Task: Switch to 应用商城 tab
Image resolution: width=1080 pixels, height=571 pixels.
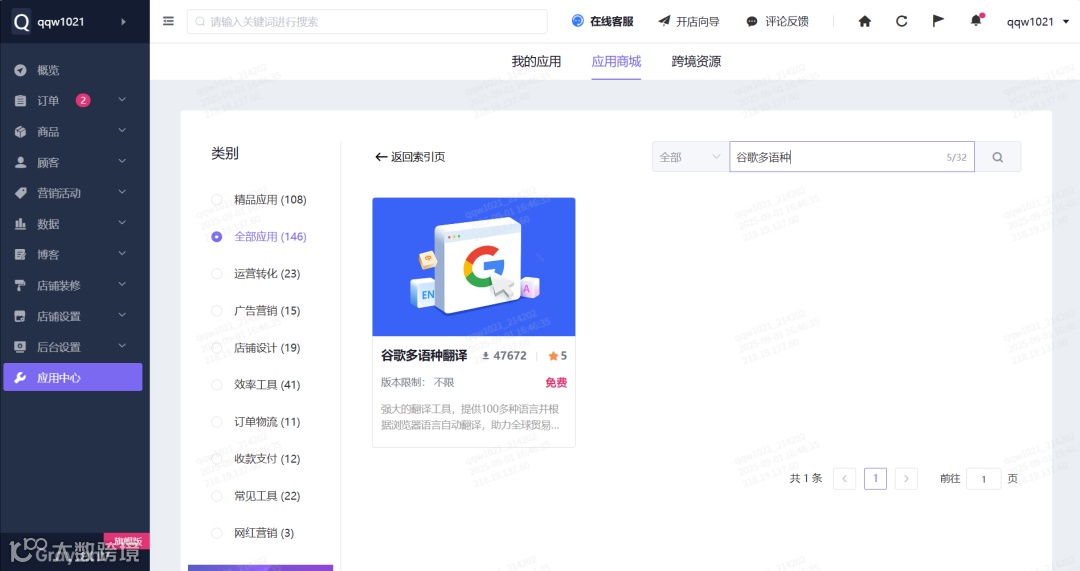Action: point(616,61)
